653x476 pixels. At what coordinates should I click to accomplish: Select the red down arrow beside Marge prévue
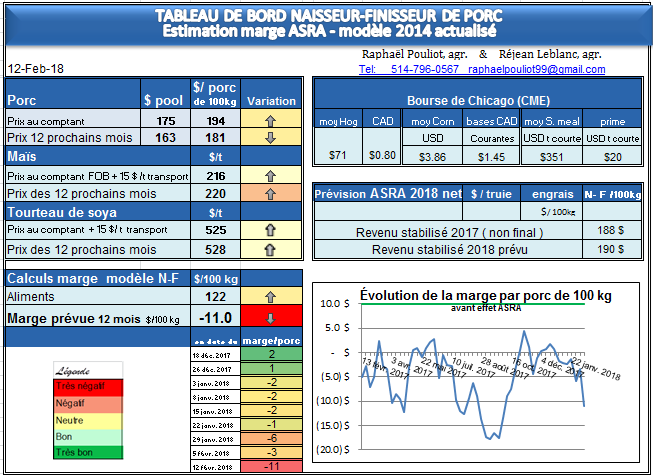point(270,318)
